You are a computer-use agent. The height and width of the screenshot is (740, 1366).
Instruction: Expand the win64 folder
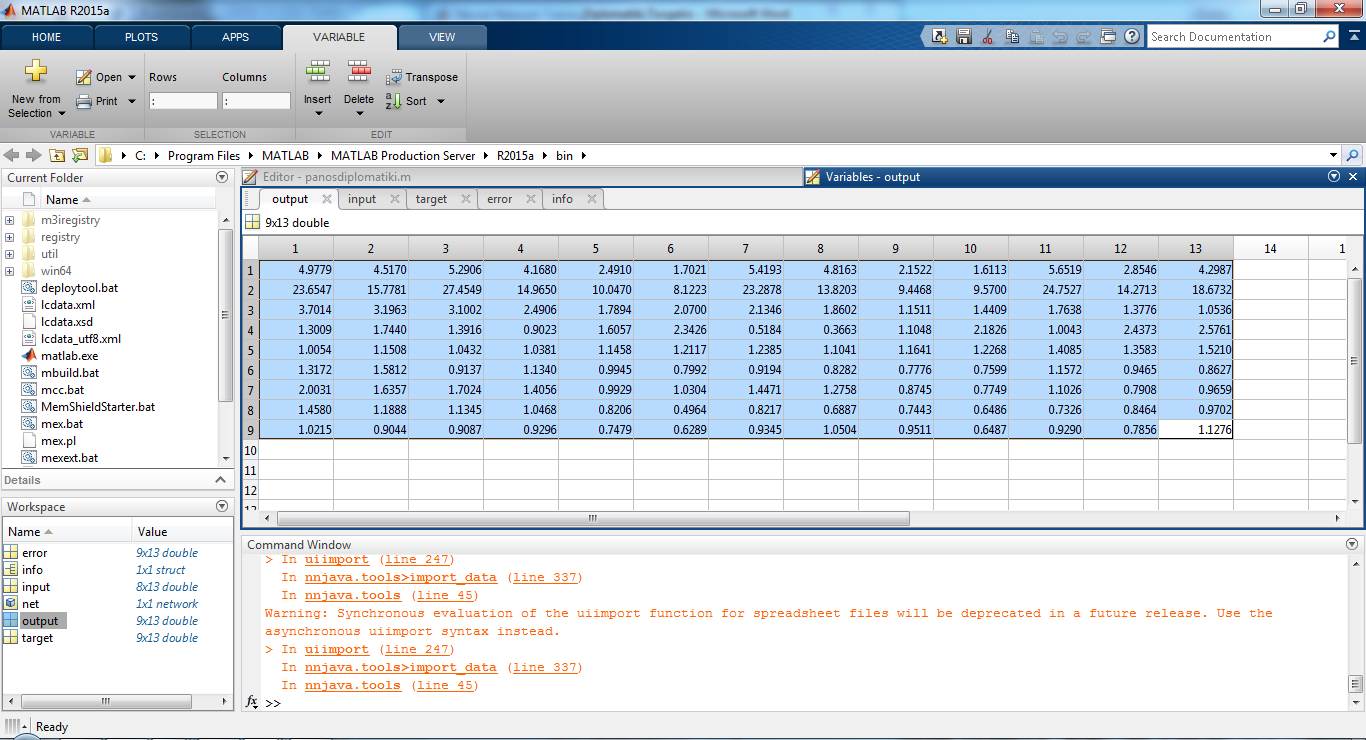(x=9, y=271)
